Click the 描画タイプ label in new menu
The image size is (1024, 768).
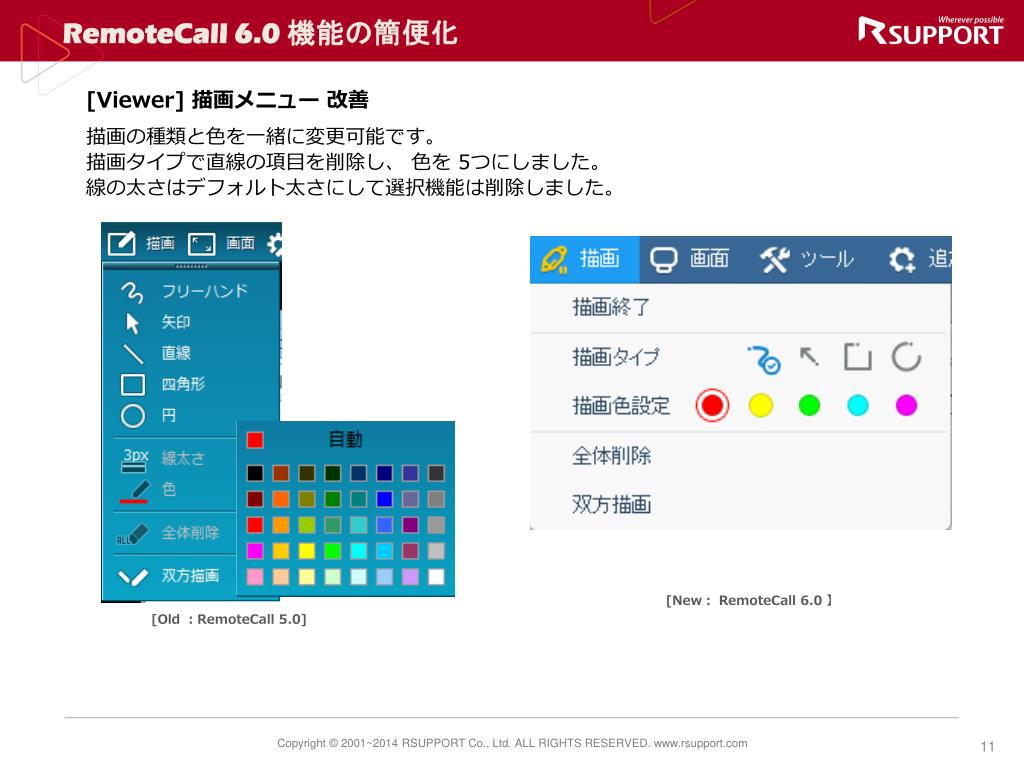tap(616, 357)
